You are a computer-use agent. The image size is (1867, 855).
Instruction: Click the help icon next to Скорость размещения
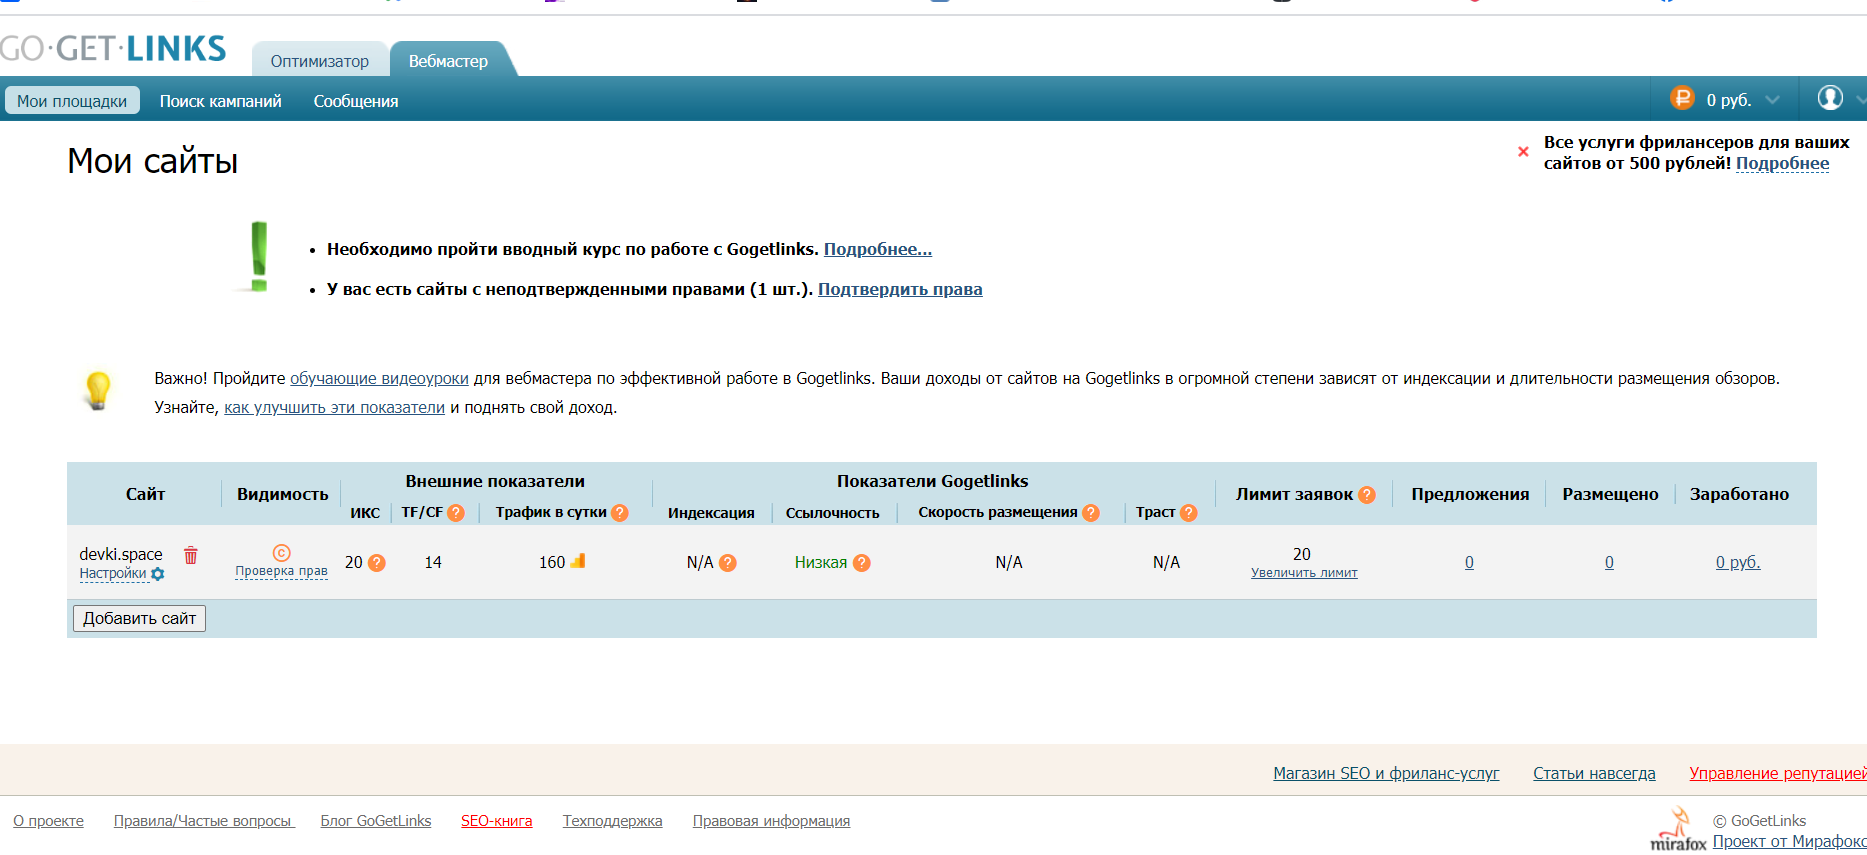pos(1091,513)
